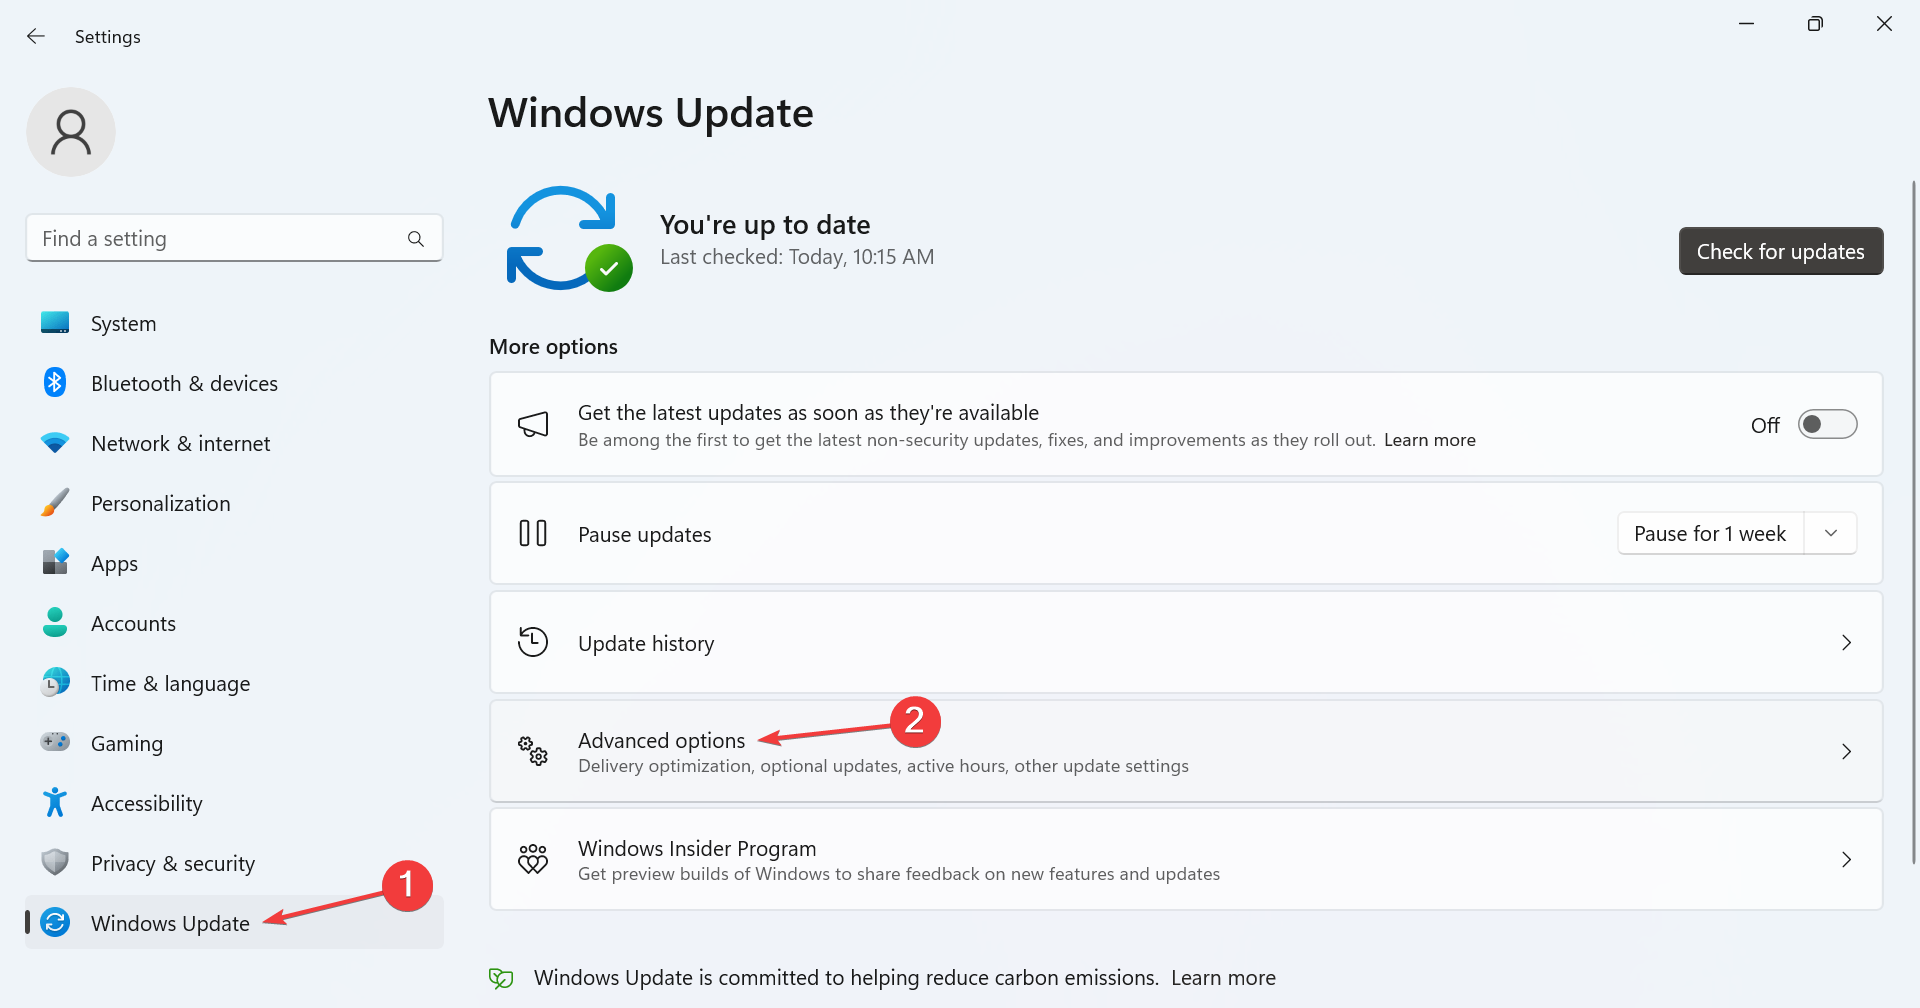
Task: Open Bluetooth & devices settings
Action: [234, 383]
